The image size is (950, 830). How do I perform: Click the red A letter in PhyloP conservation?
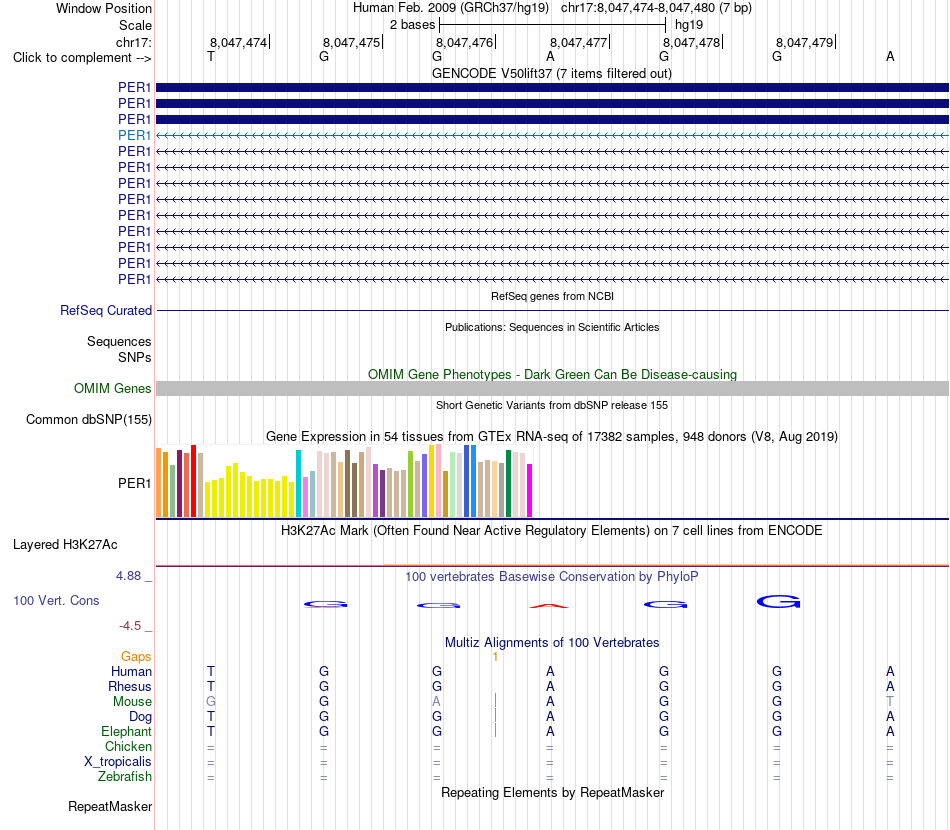coord(550,605)
